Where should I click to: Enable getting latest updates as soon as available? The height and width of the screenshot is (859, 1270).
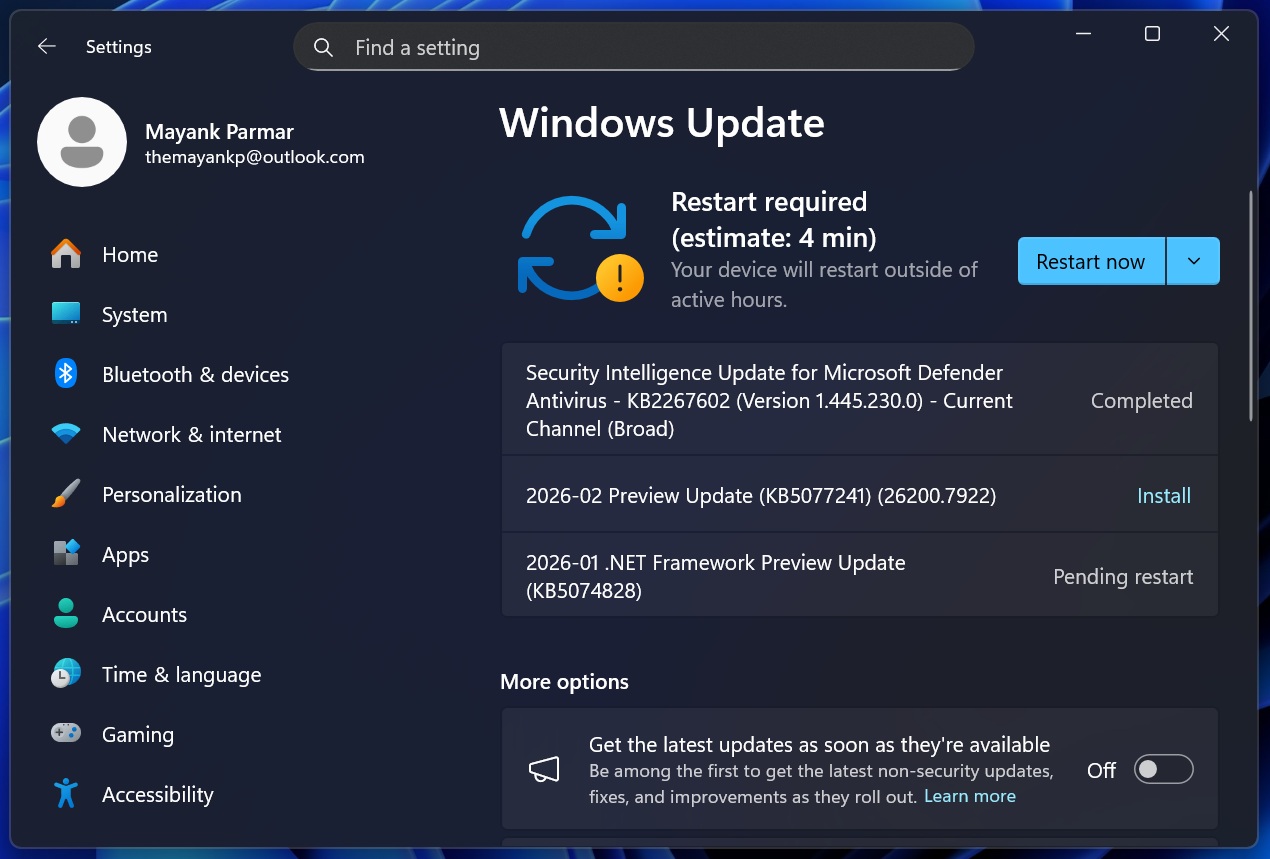tap(1163, 769)
